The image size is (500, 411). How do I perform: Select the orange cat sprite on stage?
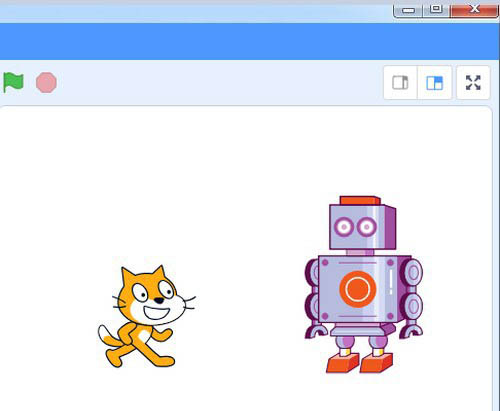[x=147, y=316]
